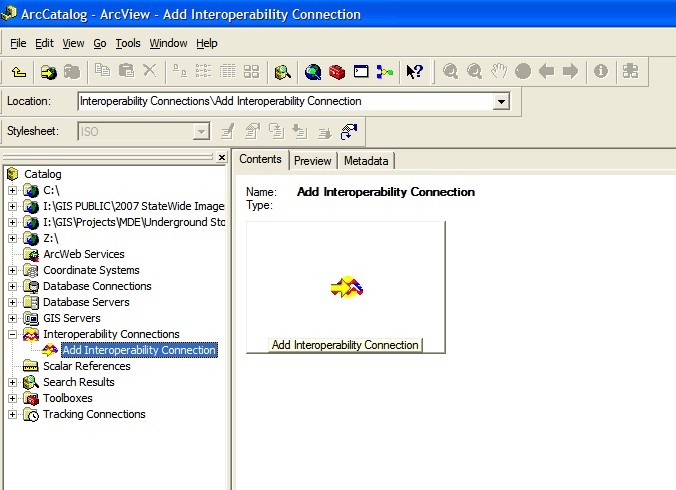Select the Pan hand tool
676x490 pixels.
click(x=499, y=71)
